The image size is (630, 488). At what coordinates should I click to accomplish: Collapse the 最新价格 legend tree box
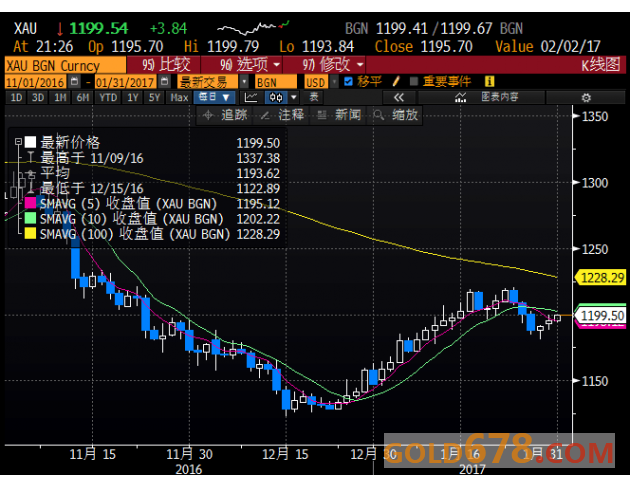click(18, 141)
